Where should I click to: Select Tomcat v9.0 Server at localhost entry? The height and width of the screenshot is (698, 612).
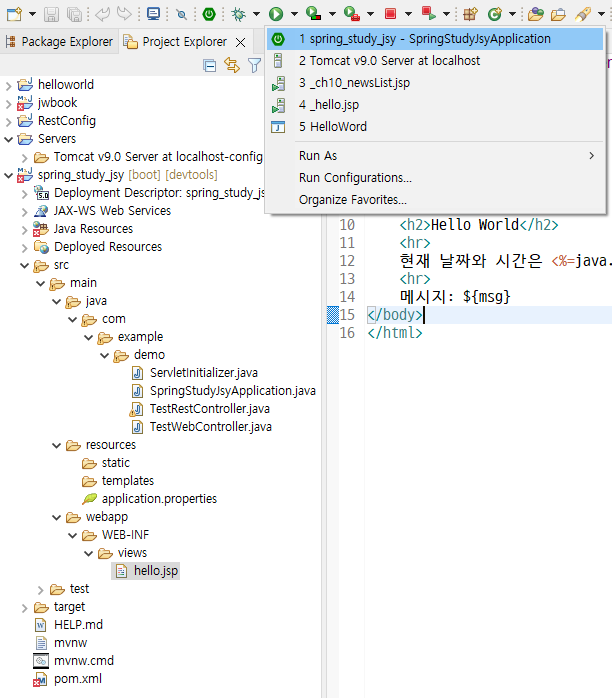click(x=435, y=61)
